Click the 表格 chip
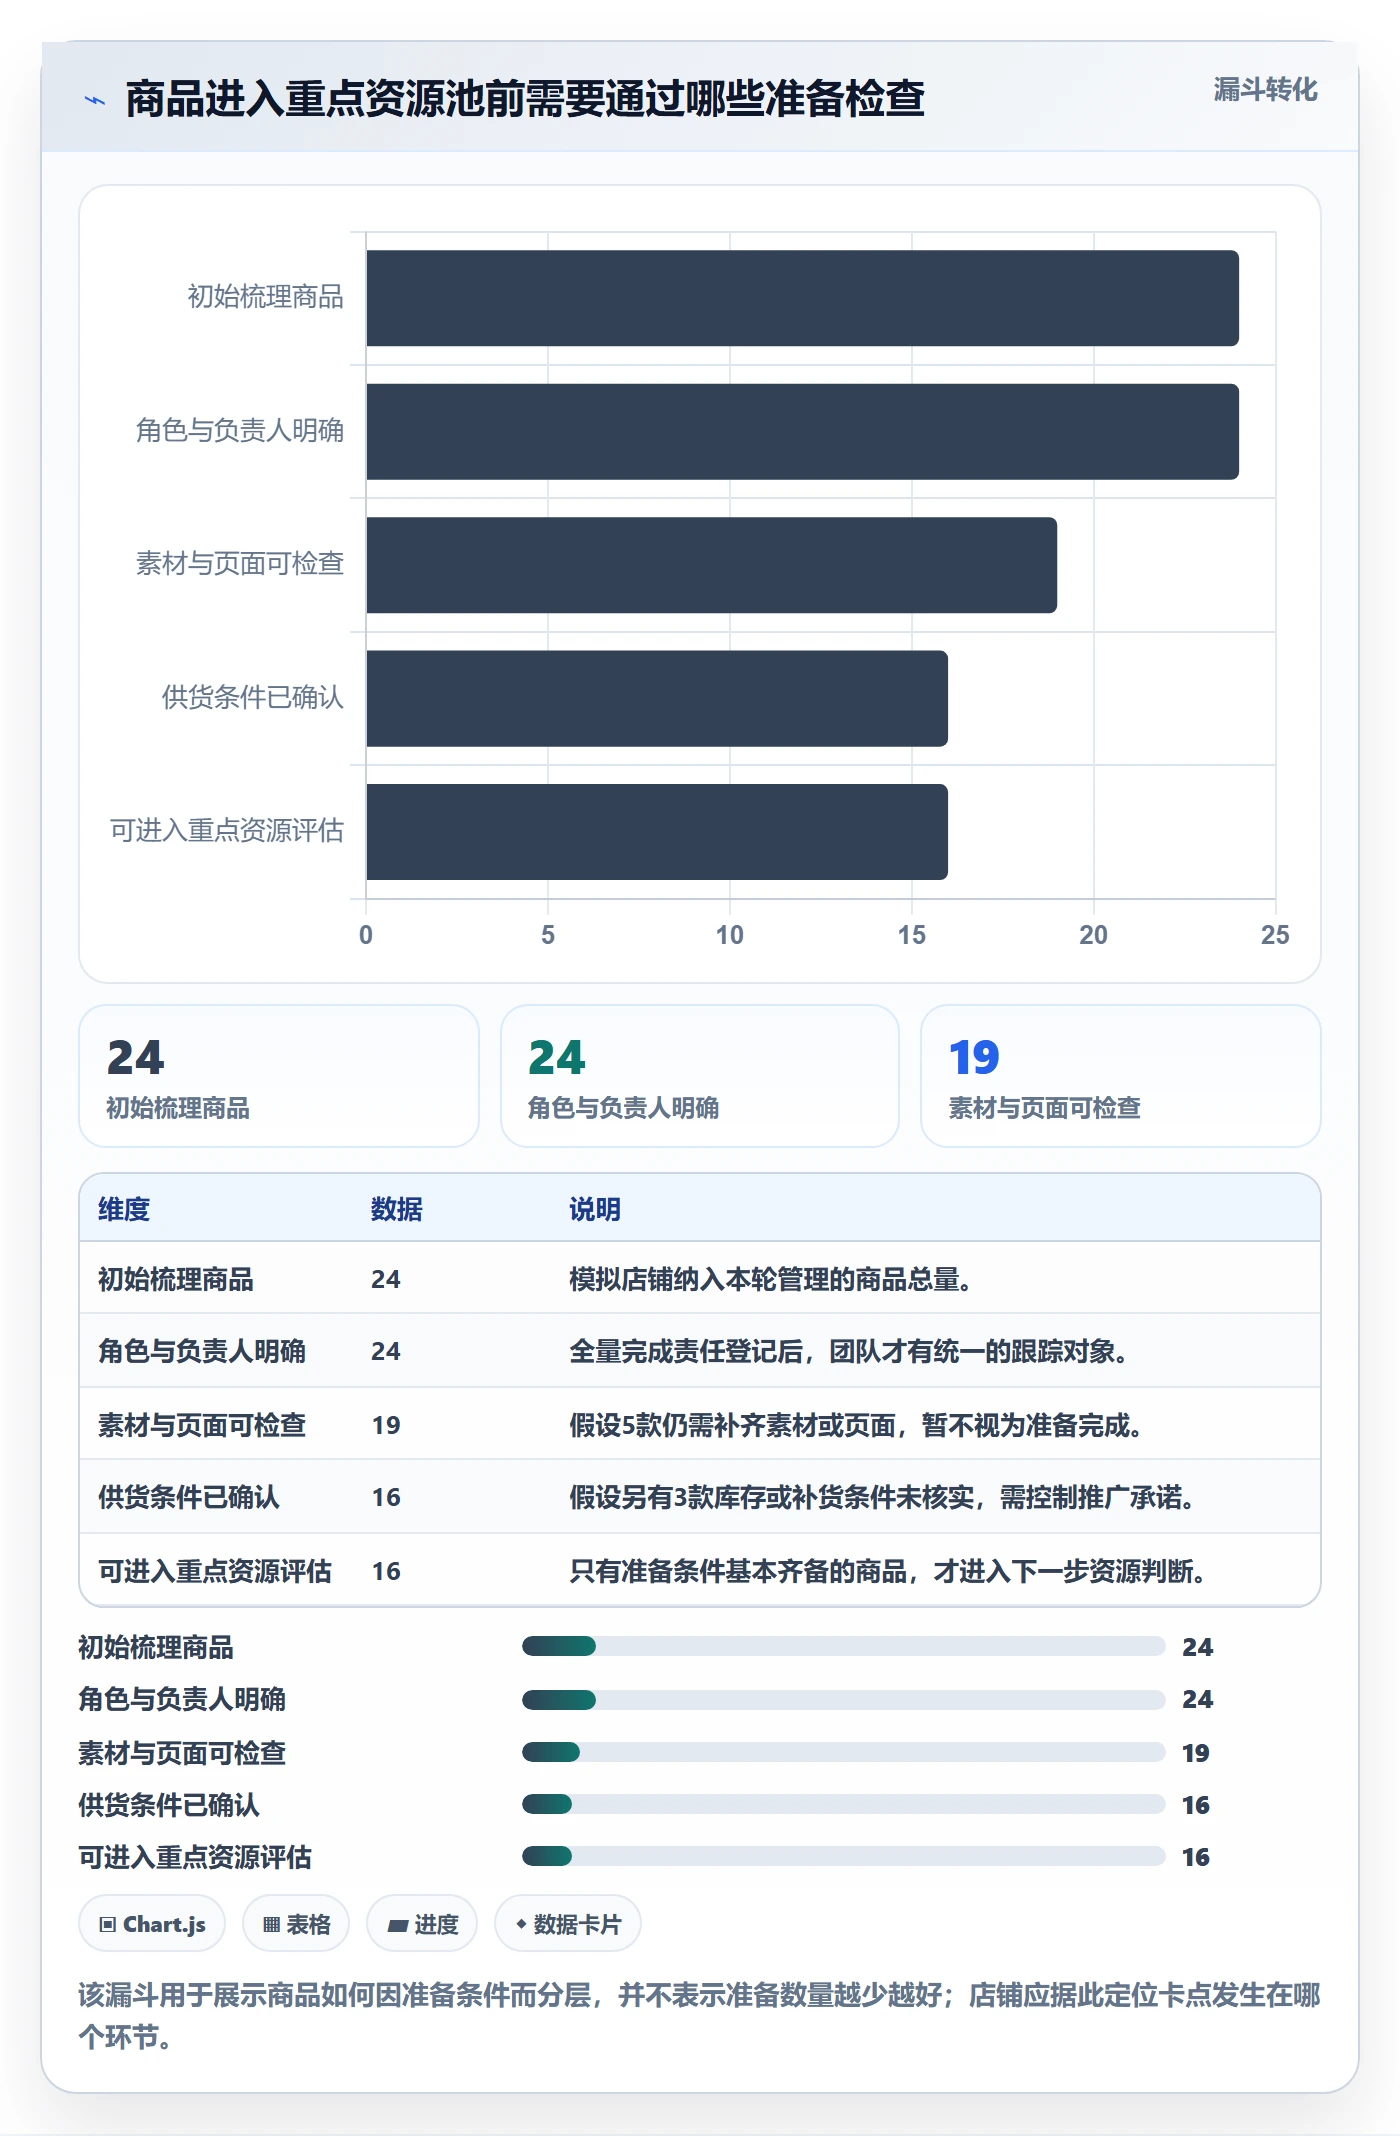Screen dimensions: 1400x2136 click(x=296, y=1924)
